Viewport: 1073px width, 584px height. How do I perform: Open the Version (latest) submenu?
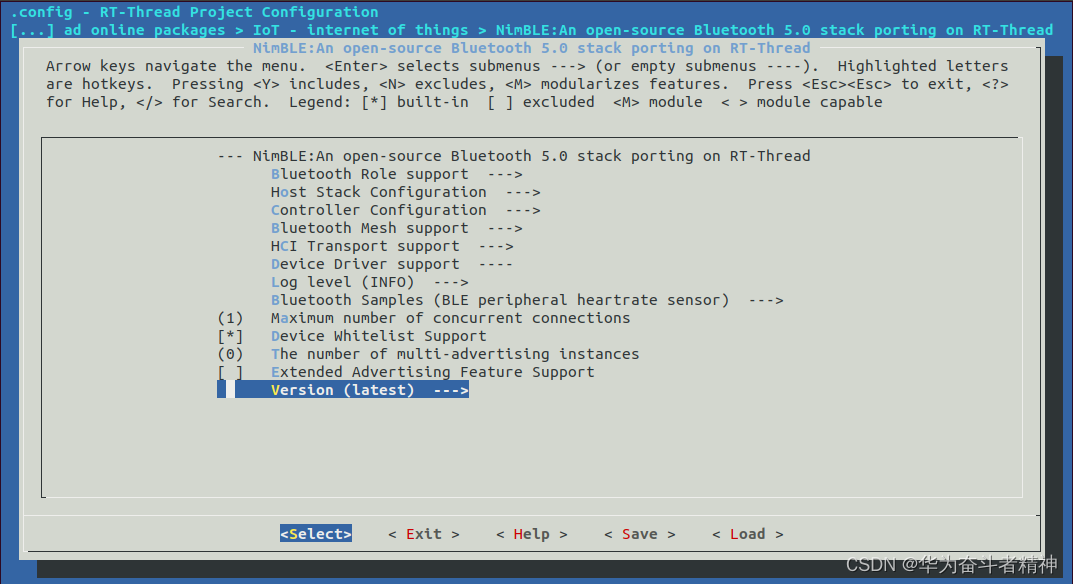tap(340, 389)
